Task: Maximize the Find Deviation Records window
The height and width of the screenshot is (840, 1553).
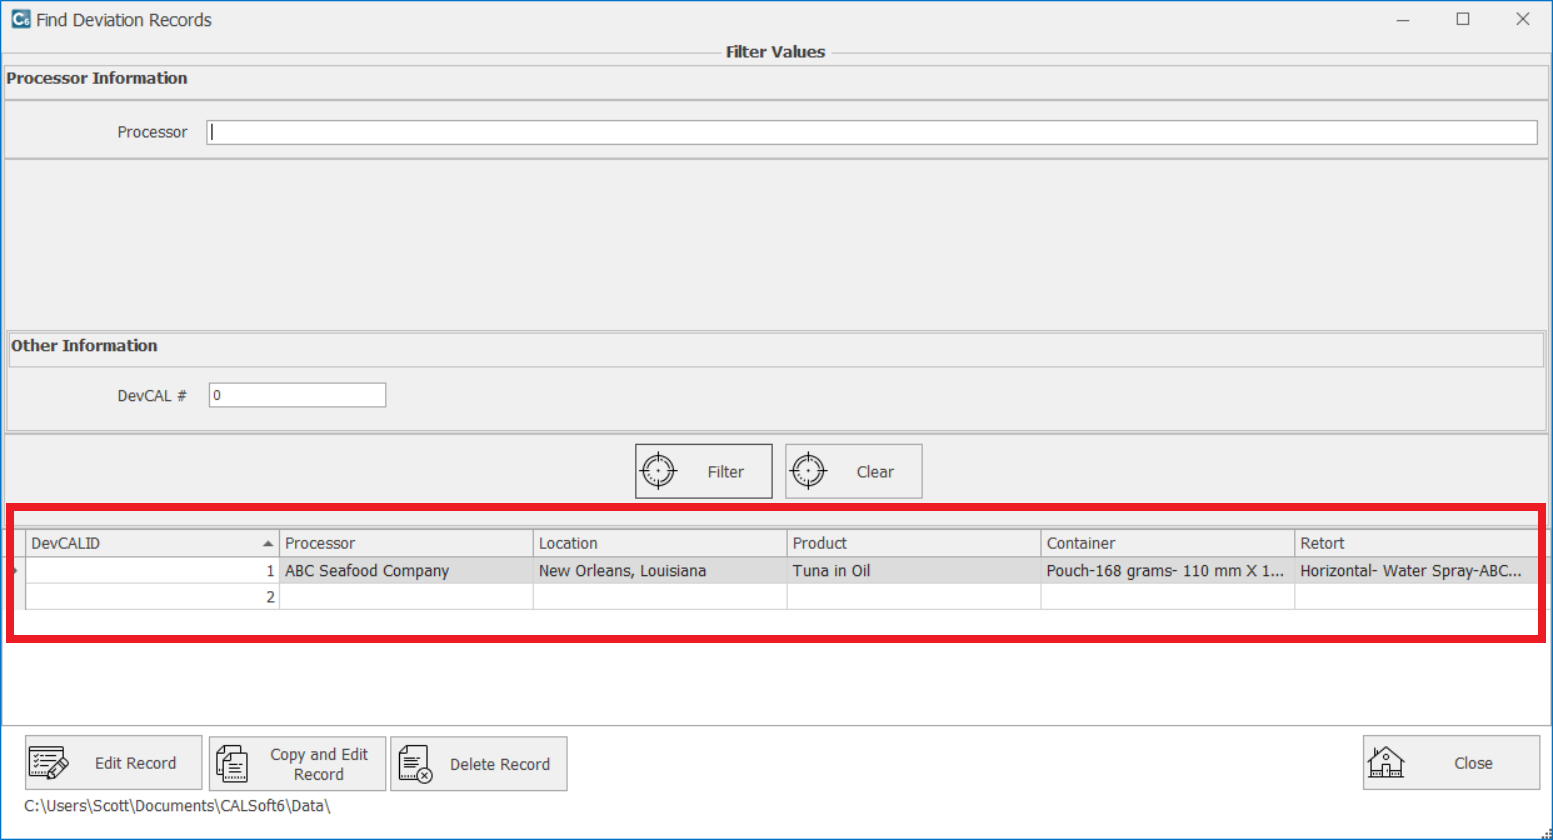Action: point(1463,19)
